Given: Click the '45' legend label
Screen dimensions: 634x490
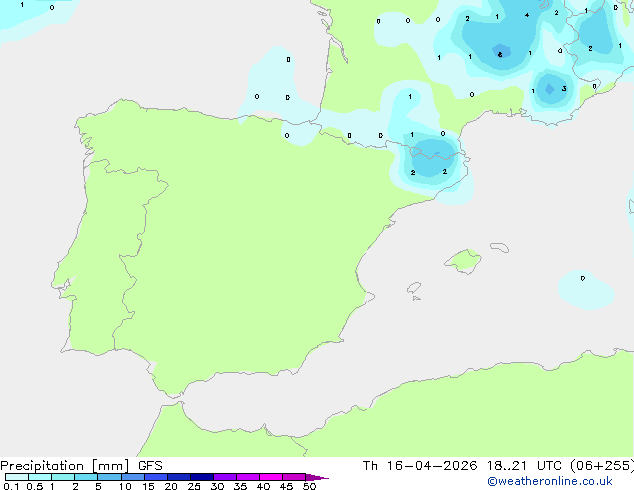Looking at the screenshot, I should pos(286,486).
